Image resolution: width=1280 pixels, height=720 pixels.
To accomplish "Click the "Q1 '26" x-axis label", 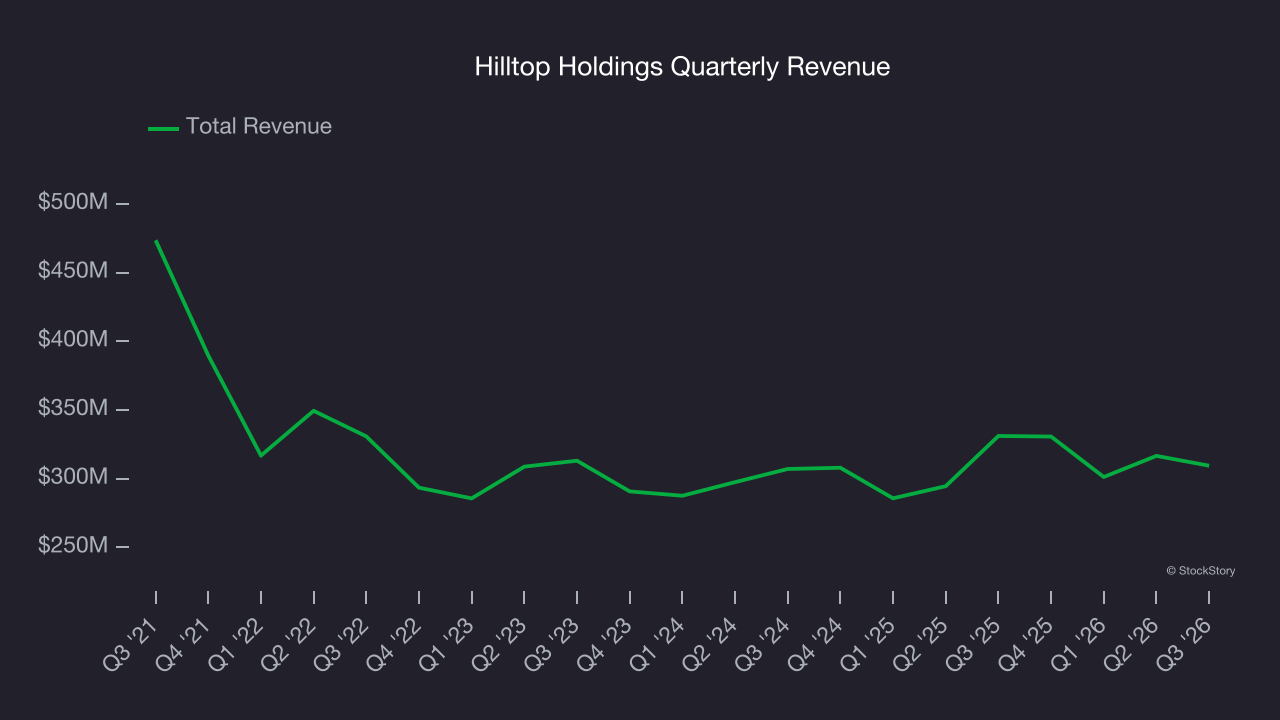I will (x=1079, y=642).
